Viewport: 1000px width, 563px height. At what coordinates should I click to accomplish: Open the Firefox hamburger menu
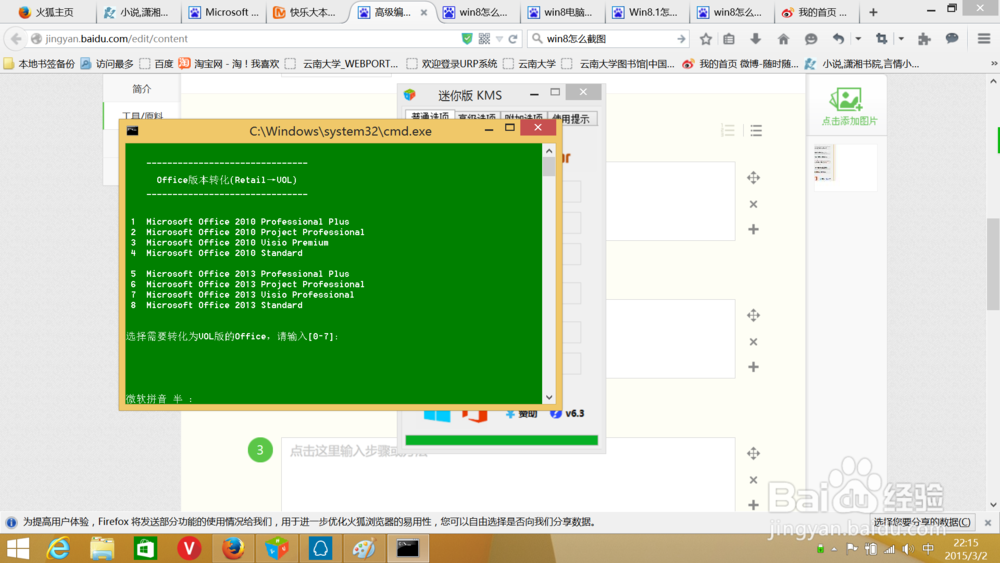pos(984,39)
